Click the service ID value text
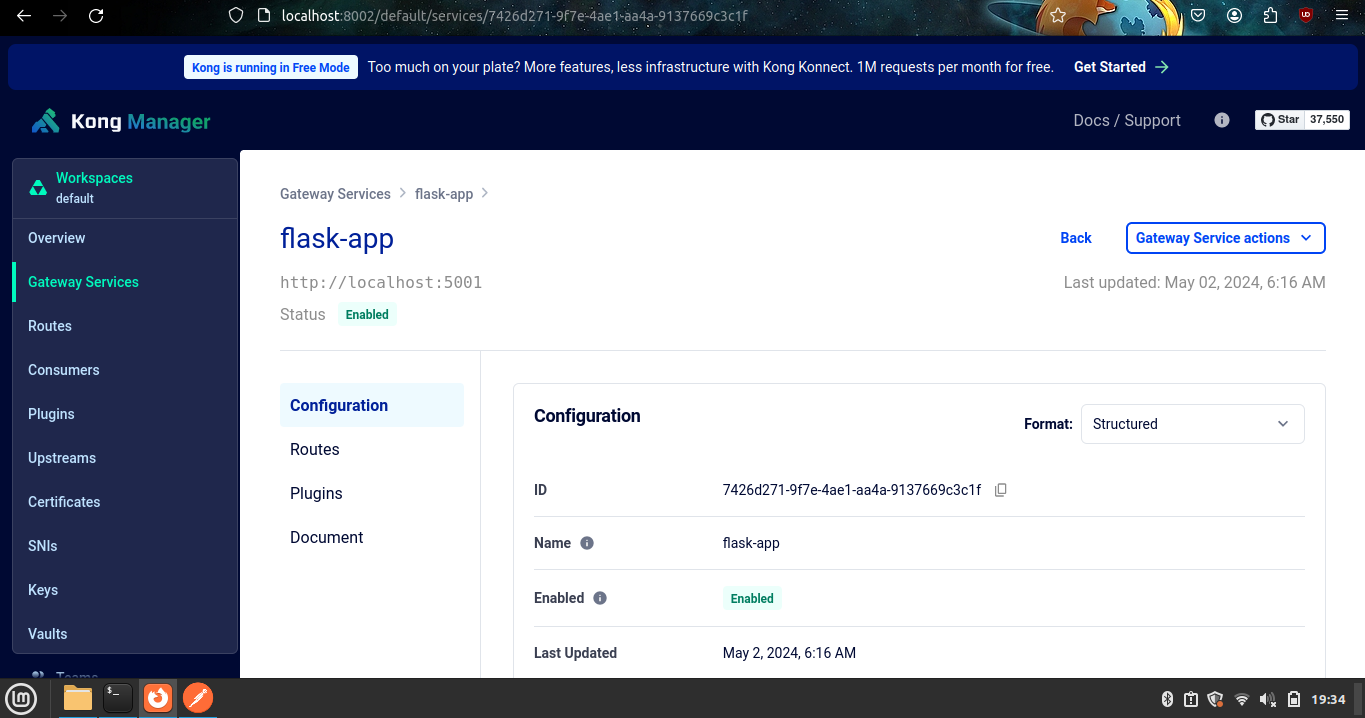 852,490
